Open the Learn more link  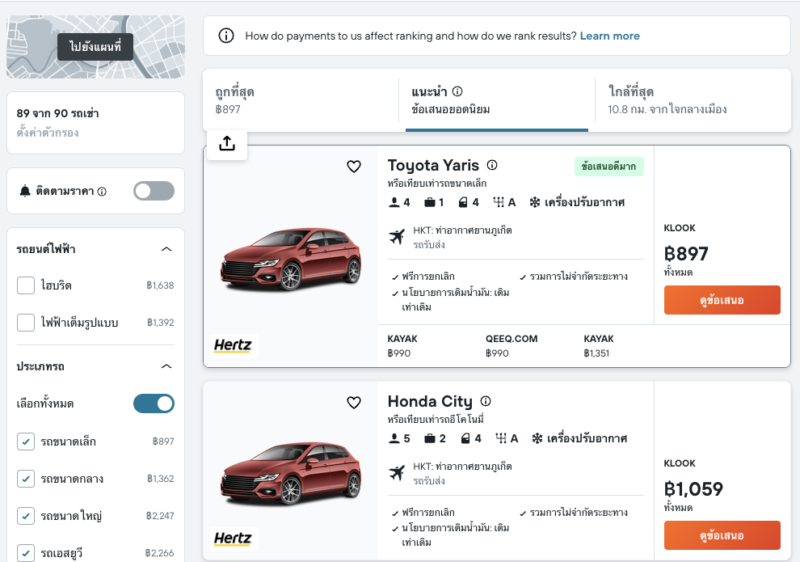(610, 36)
